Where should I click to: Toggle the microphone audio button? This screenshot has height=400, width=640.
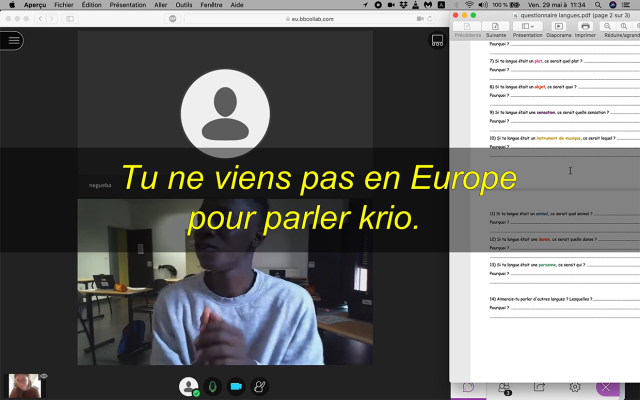point(212,386)
